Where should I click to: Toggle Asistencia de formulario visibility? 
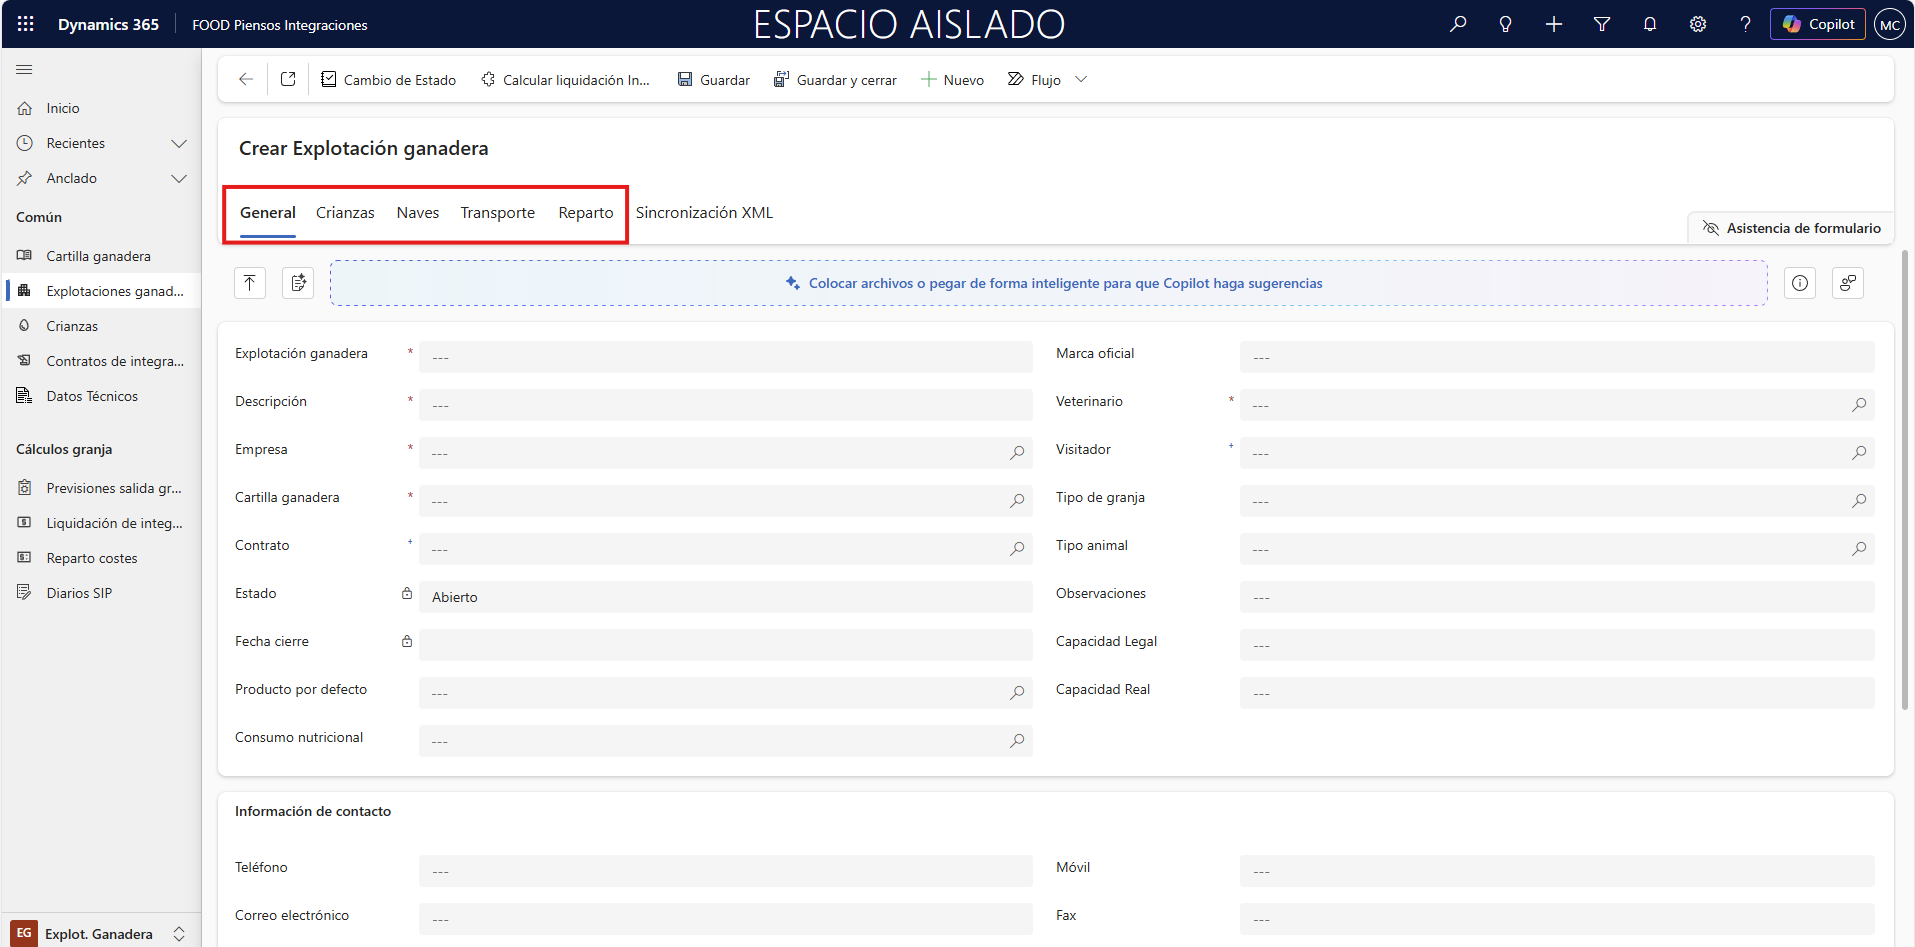click(x=1791, y=228)
